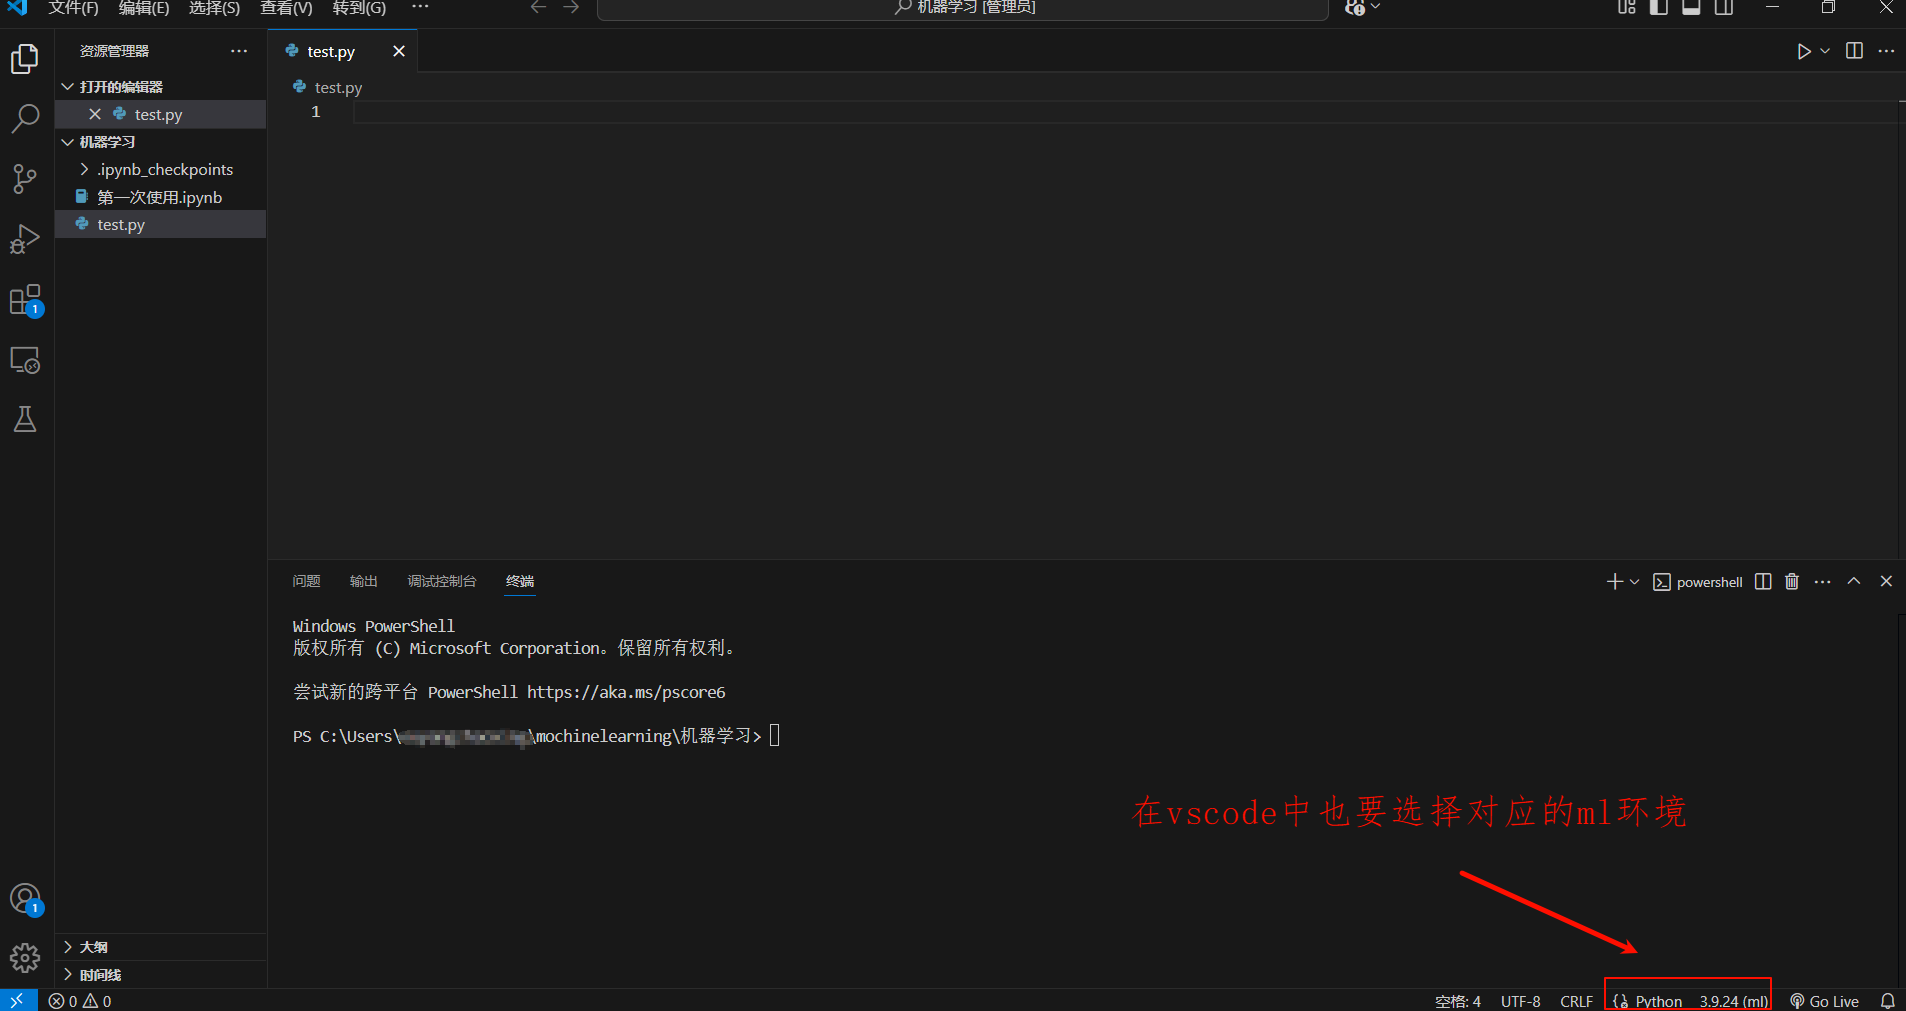
Task: Split the terminal panel
Action: [x=1763, y=582]
